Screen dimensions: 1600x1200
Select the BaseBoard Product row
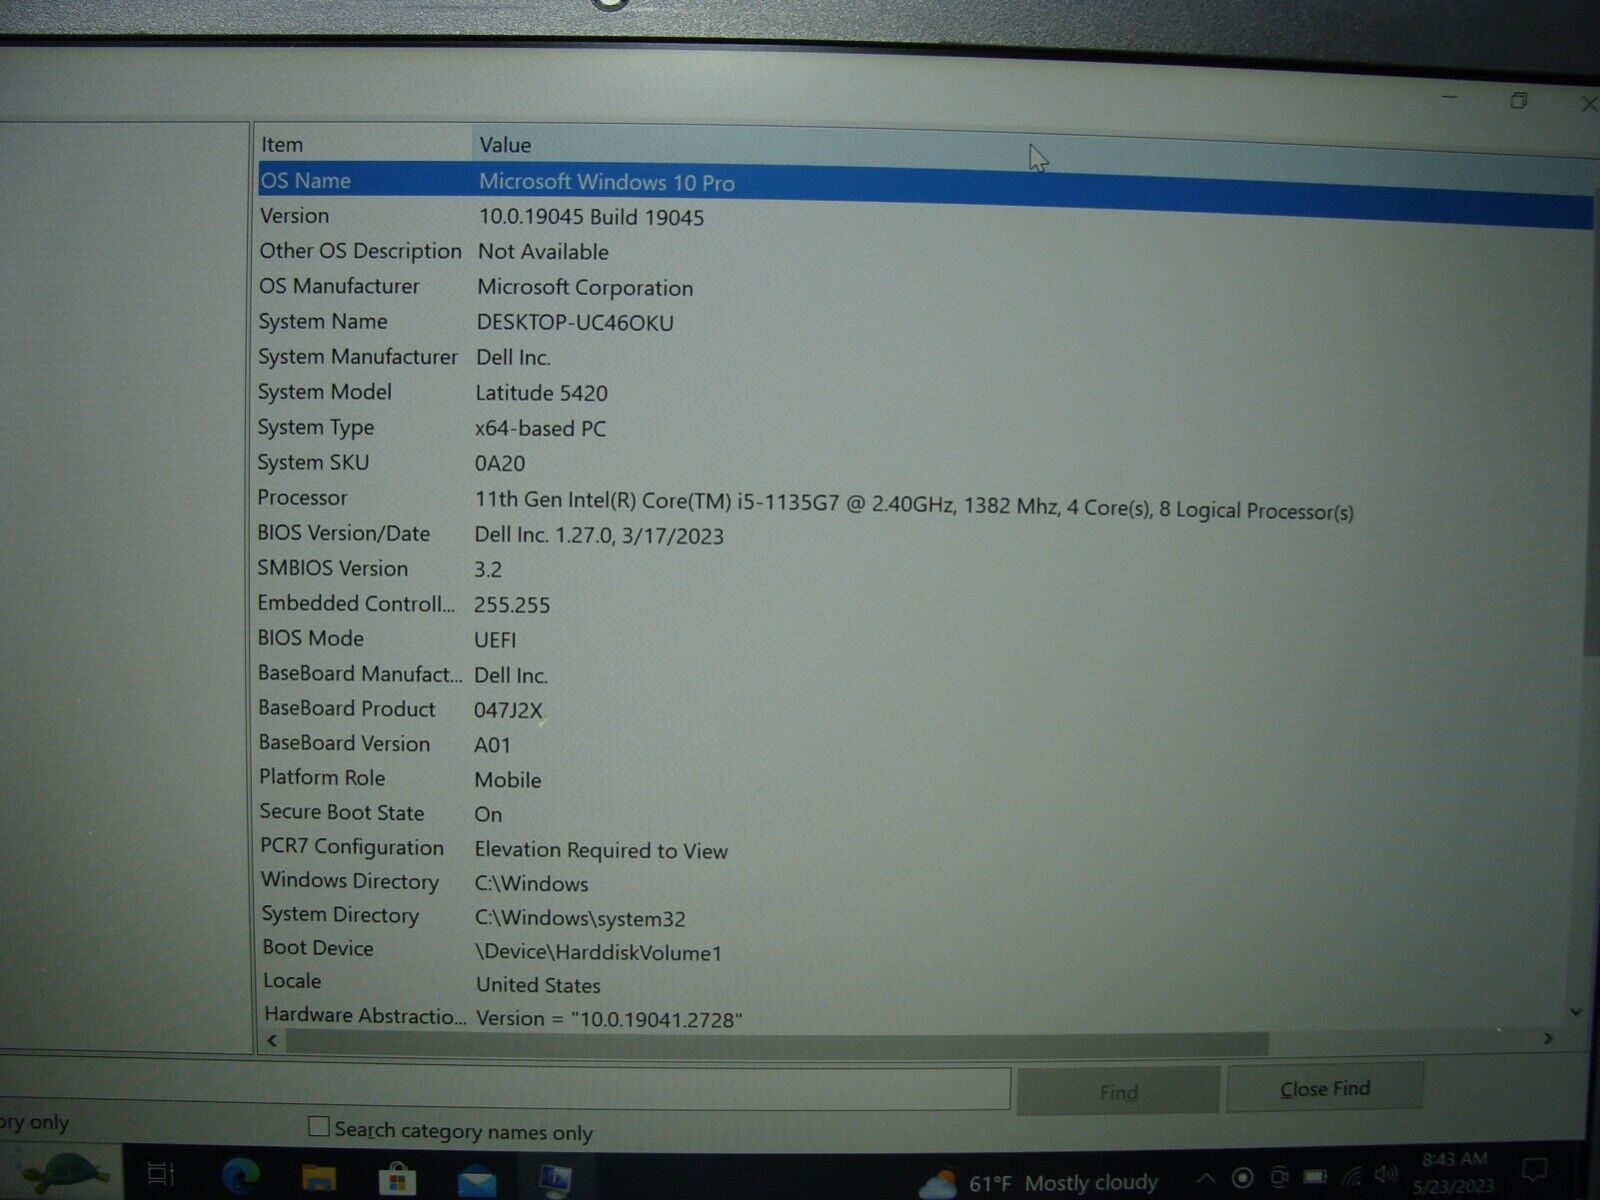click(925, 710)
